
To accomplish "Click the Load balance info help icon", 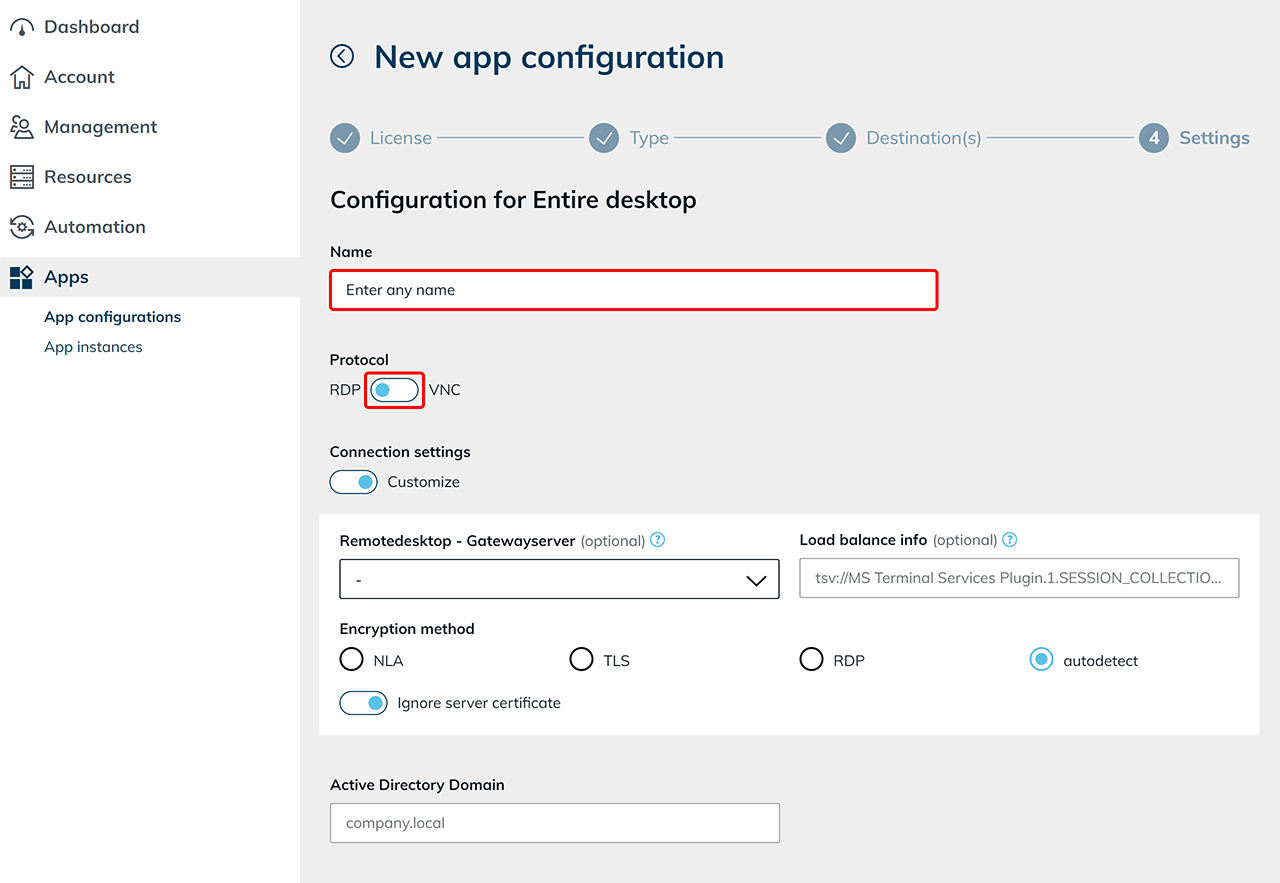I will click(1010, 540).
